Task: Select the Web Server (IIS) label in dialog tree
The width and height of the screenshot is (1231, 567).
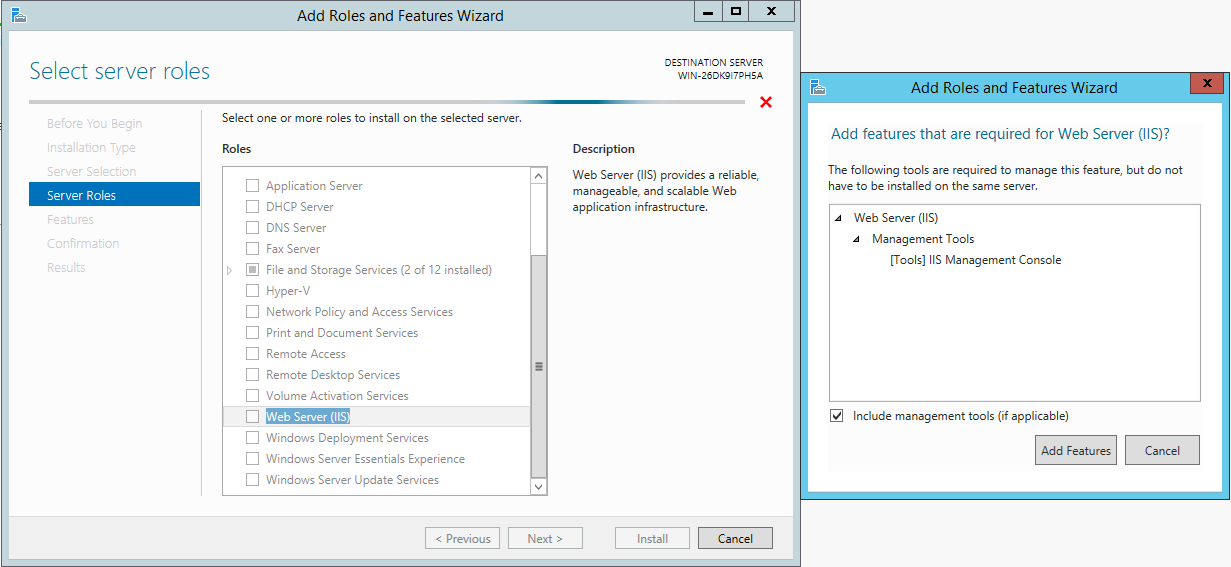Action: [896, 218]
